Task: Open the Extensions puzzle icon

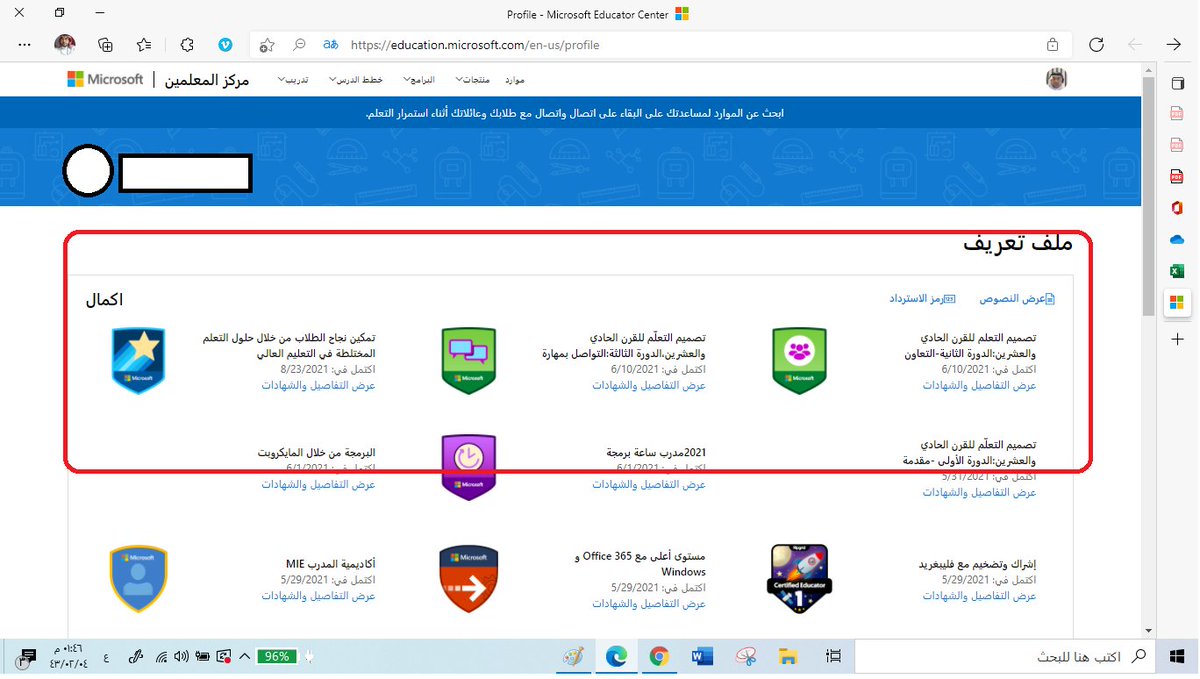Action: [x=186, y=44]
